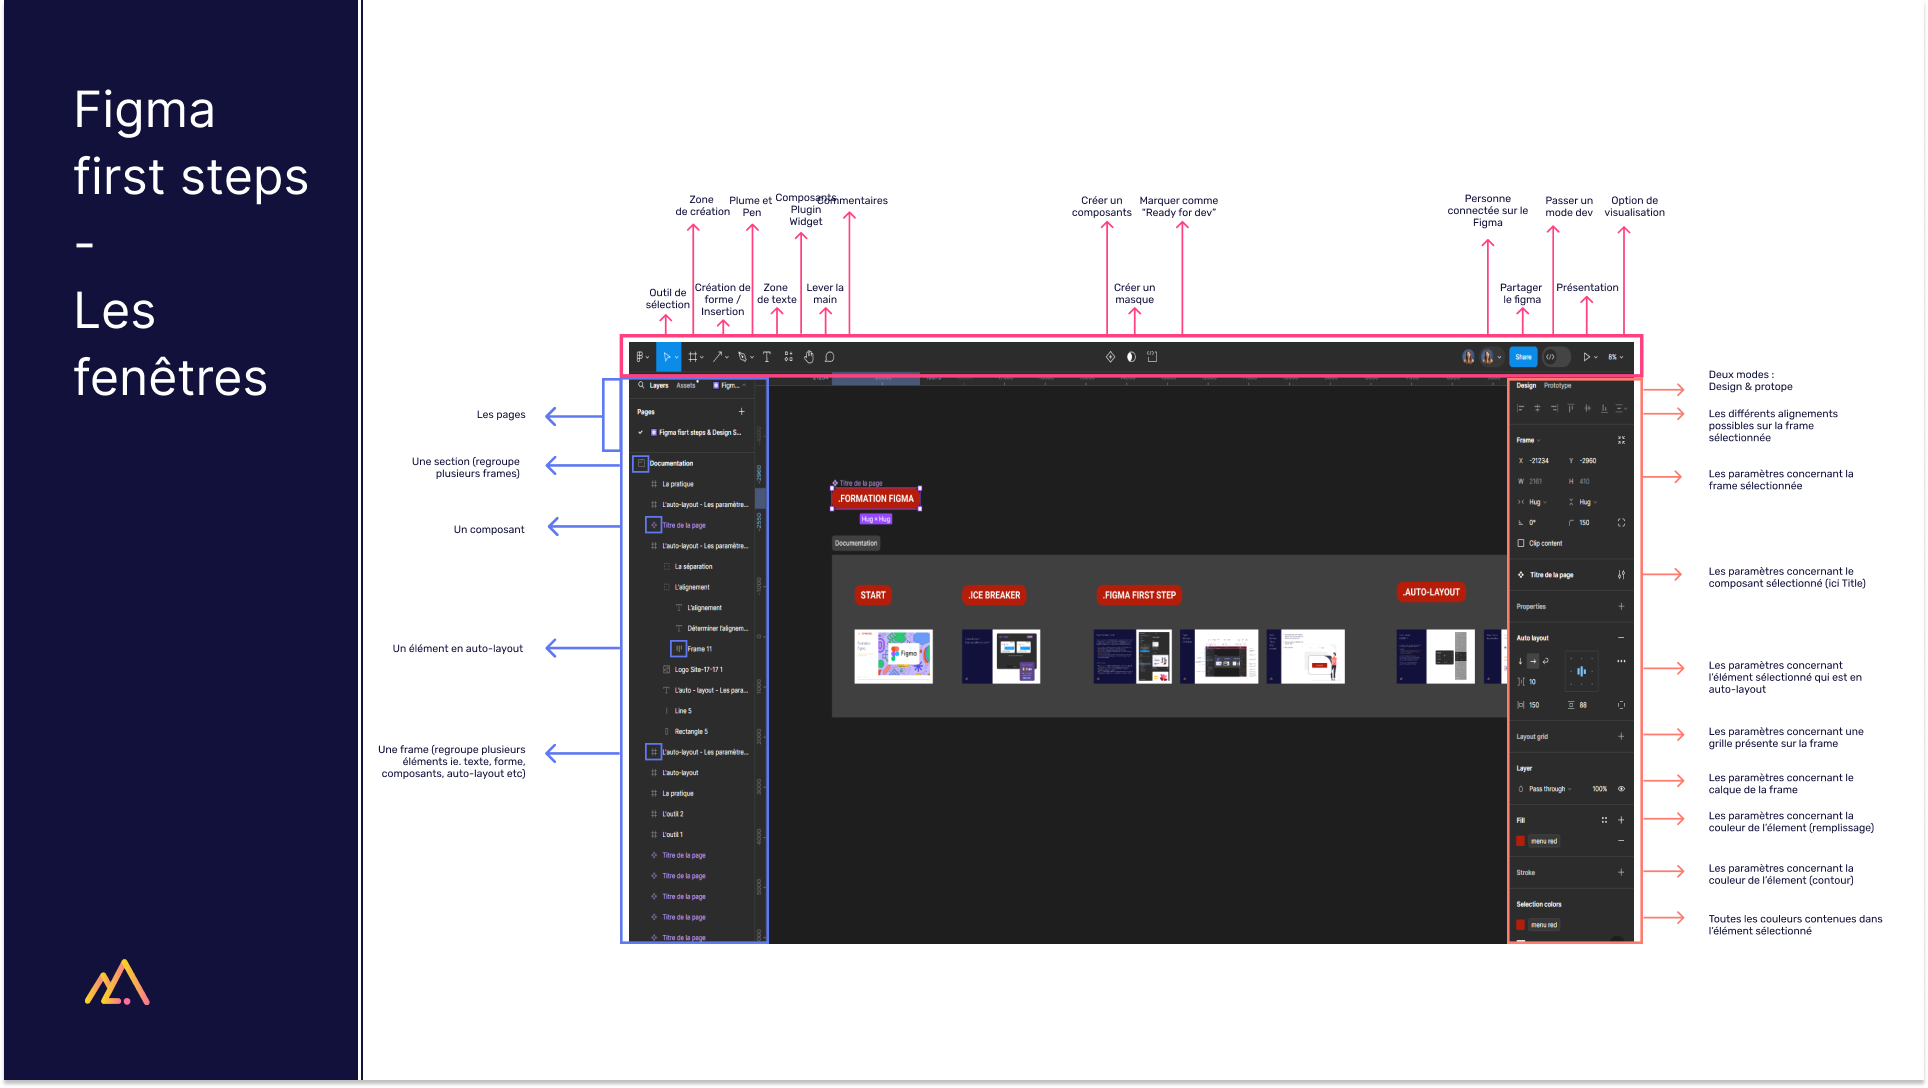
Task: Open the distribute spacing dropdown
Action: [x=1622, y=408]
